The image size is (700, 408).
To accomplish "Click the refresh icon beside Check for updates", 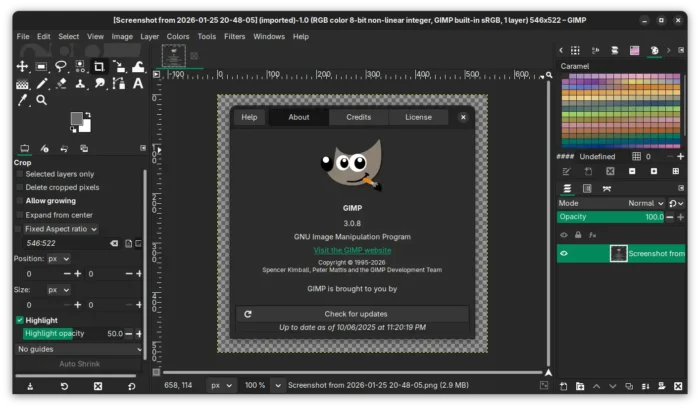I will click(x=248, y=314).
